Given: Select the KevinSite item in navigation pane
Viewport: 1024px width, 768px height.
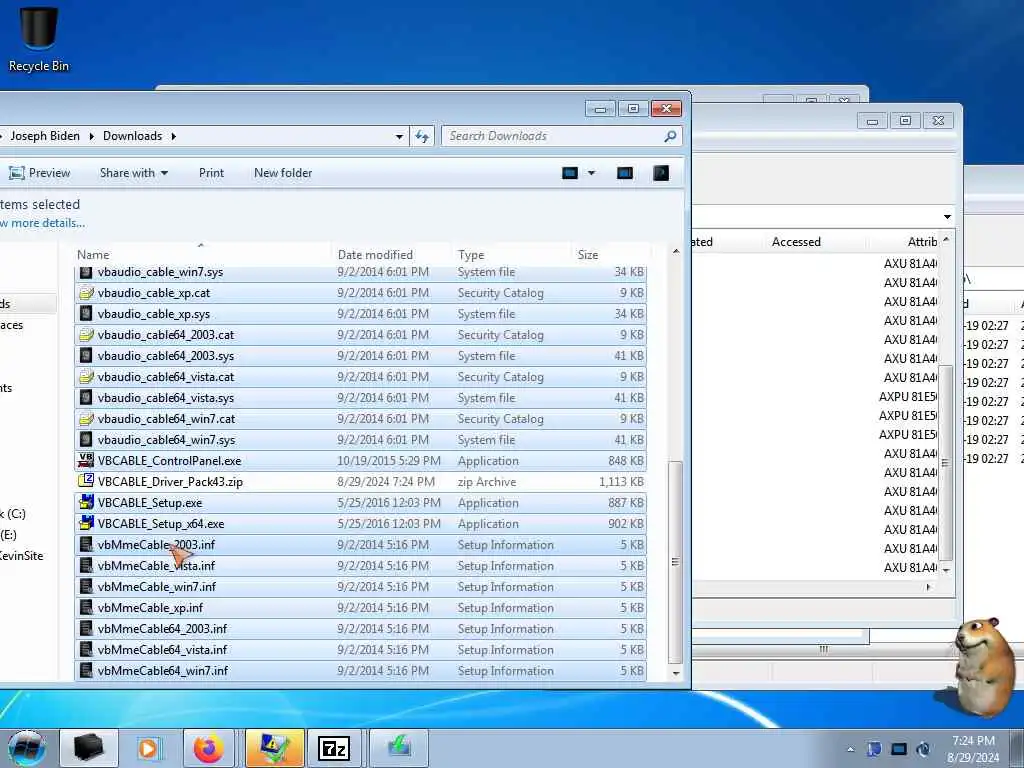Looking at the screenshot, I should click(x=22, y=556).
